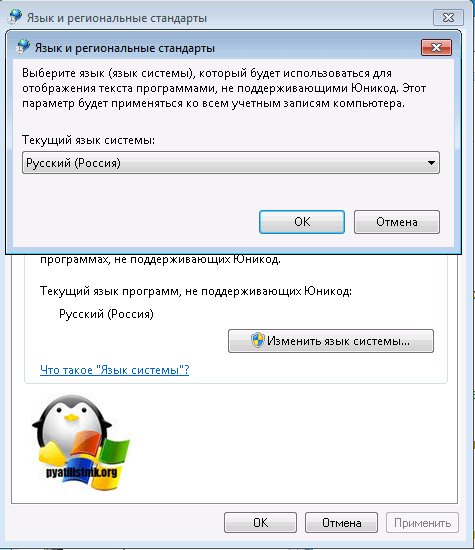
Task: Open the Русский (Россия) system language combo box
Action: [230, 163]
